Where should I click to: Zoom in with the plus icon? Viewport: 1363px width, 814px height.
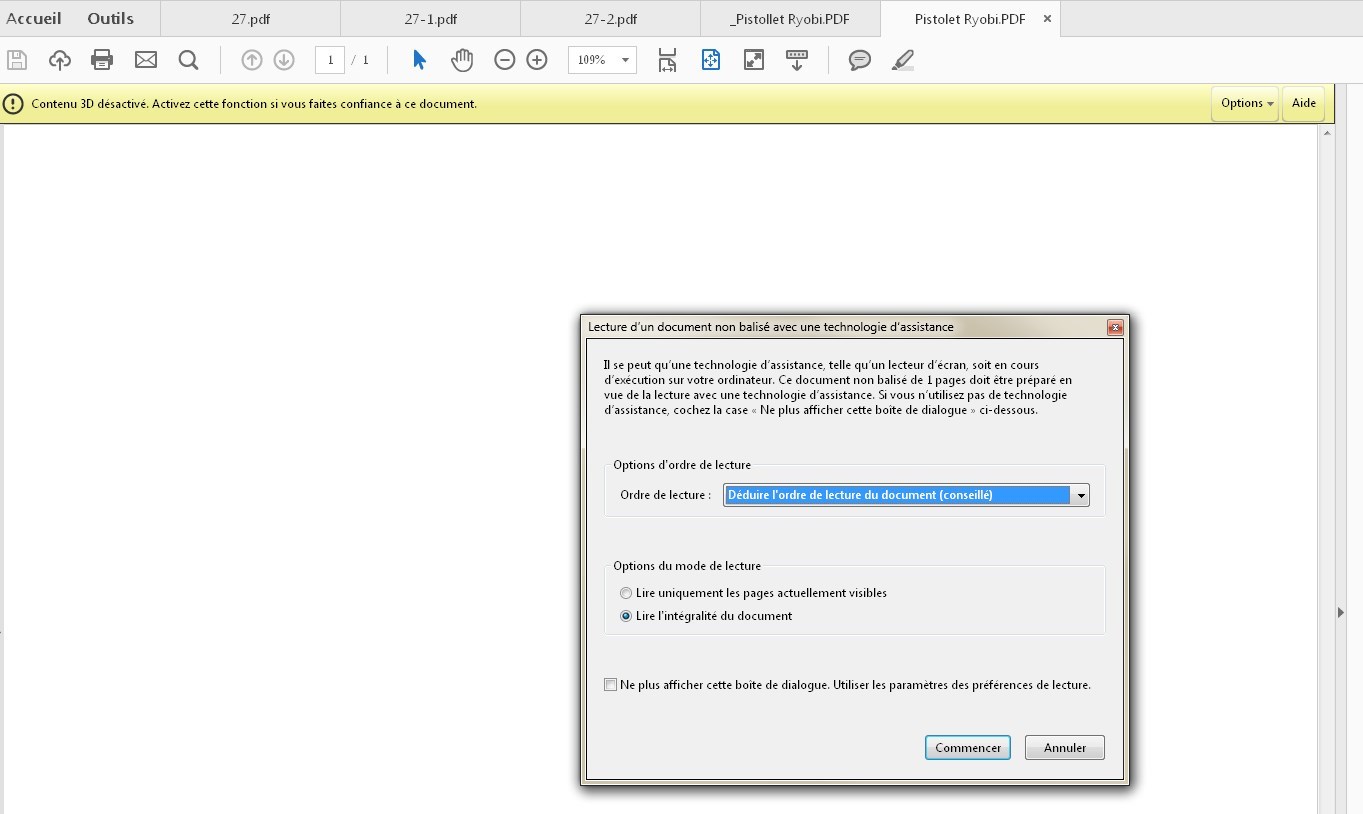click(537, 60)
